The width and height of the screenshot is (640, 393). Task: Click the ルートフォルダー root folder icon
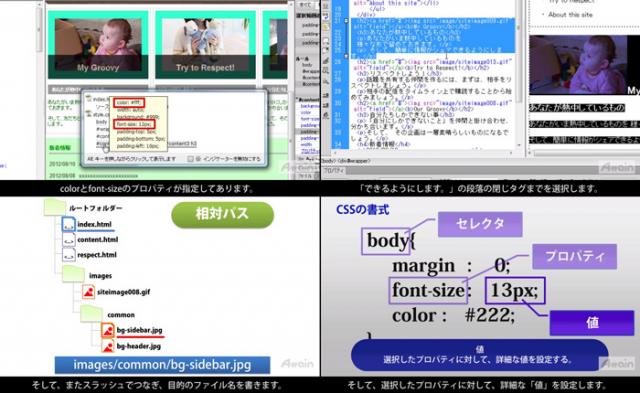click(55, 207)
